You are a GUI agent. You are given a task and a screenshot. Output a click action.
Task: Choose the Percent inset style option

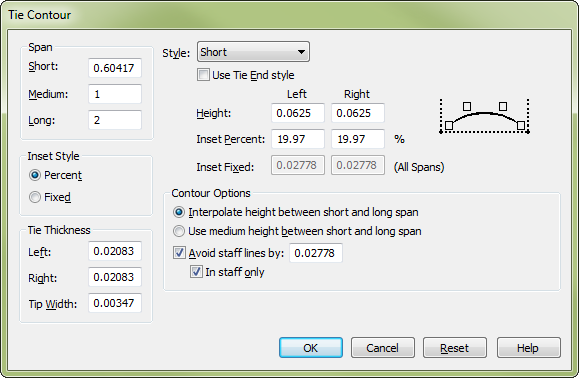click(35, 175)
